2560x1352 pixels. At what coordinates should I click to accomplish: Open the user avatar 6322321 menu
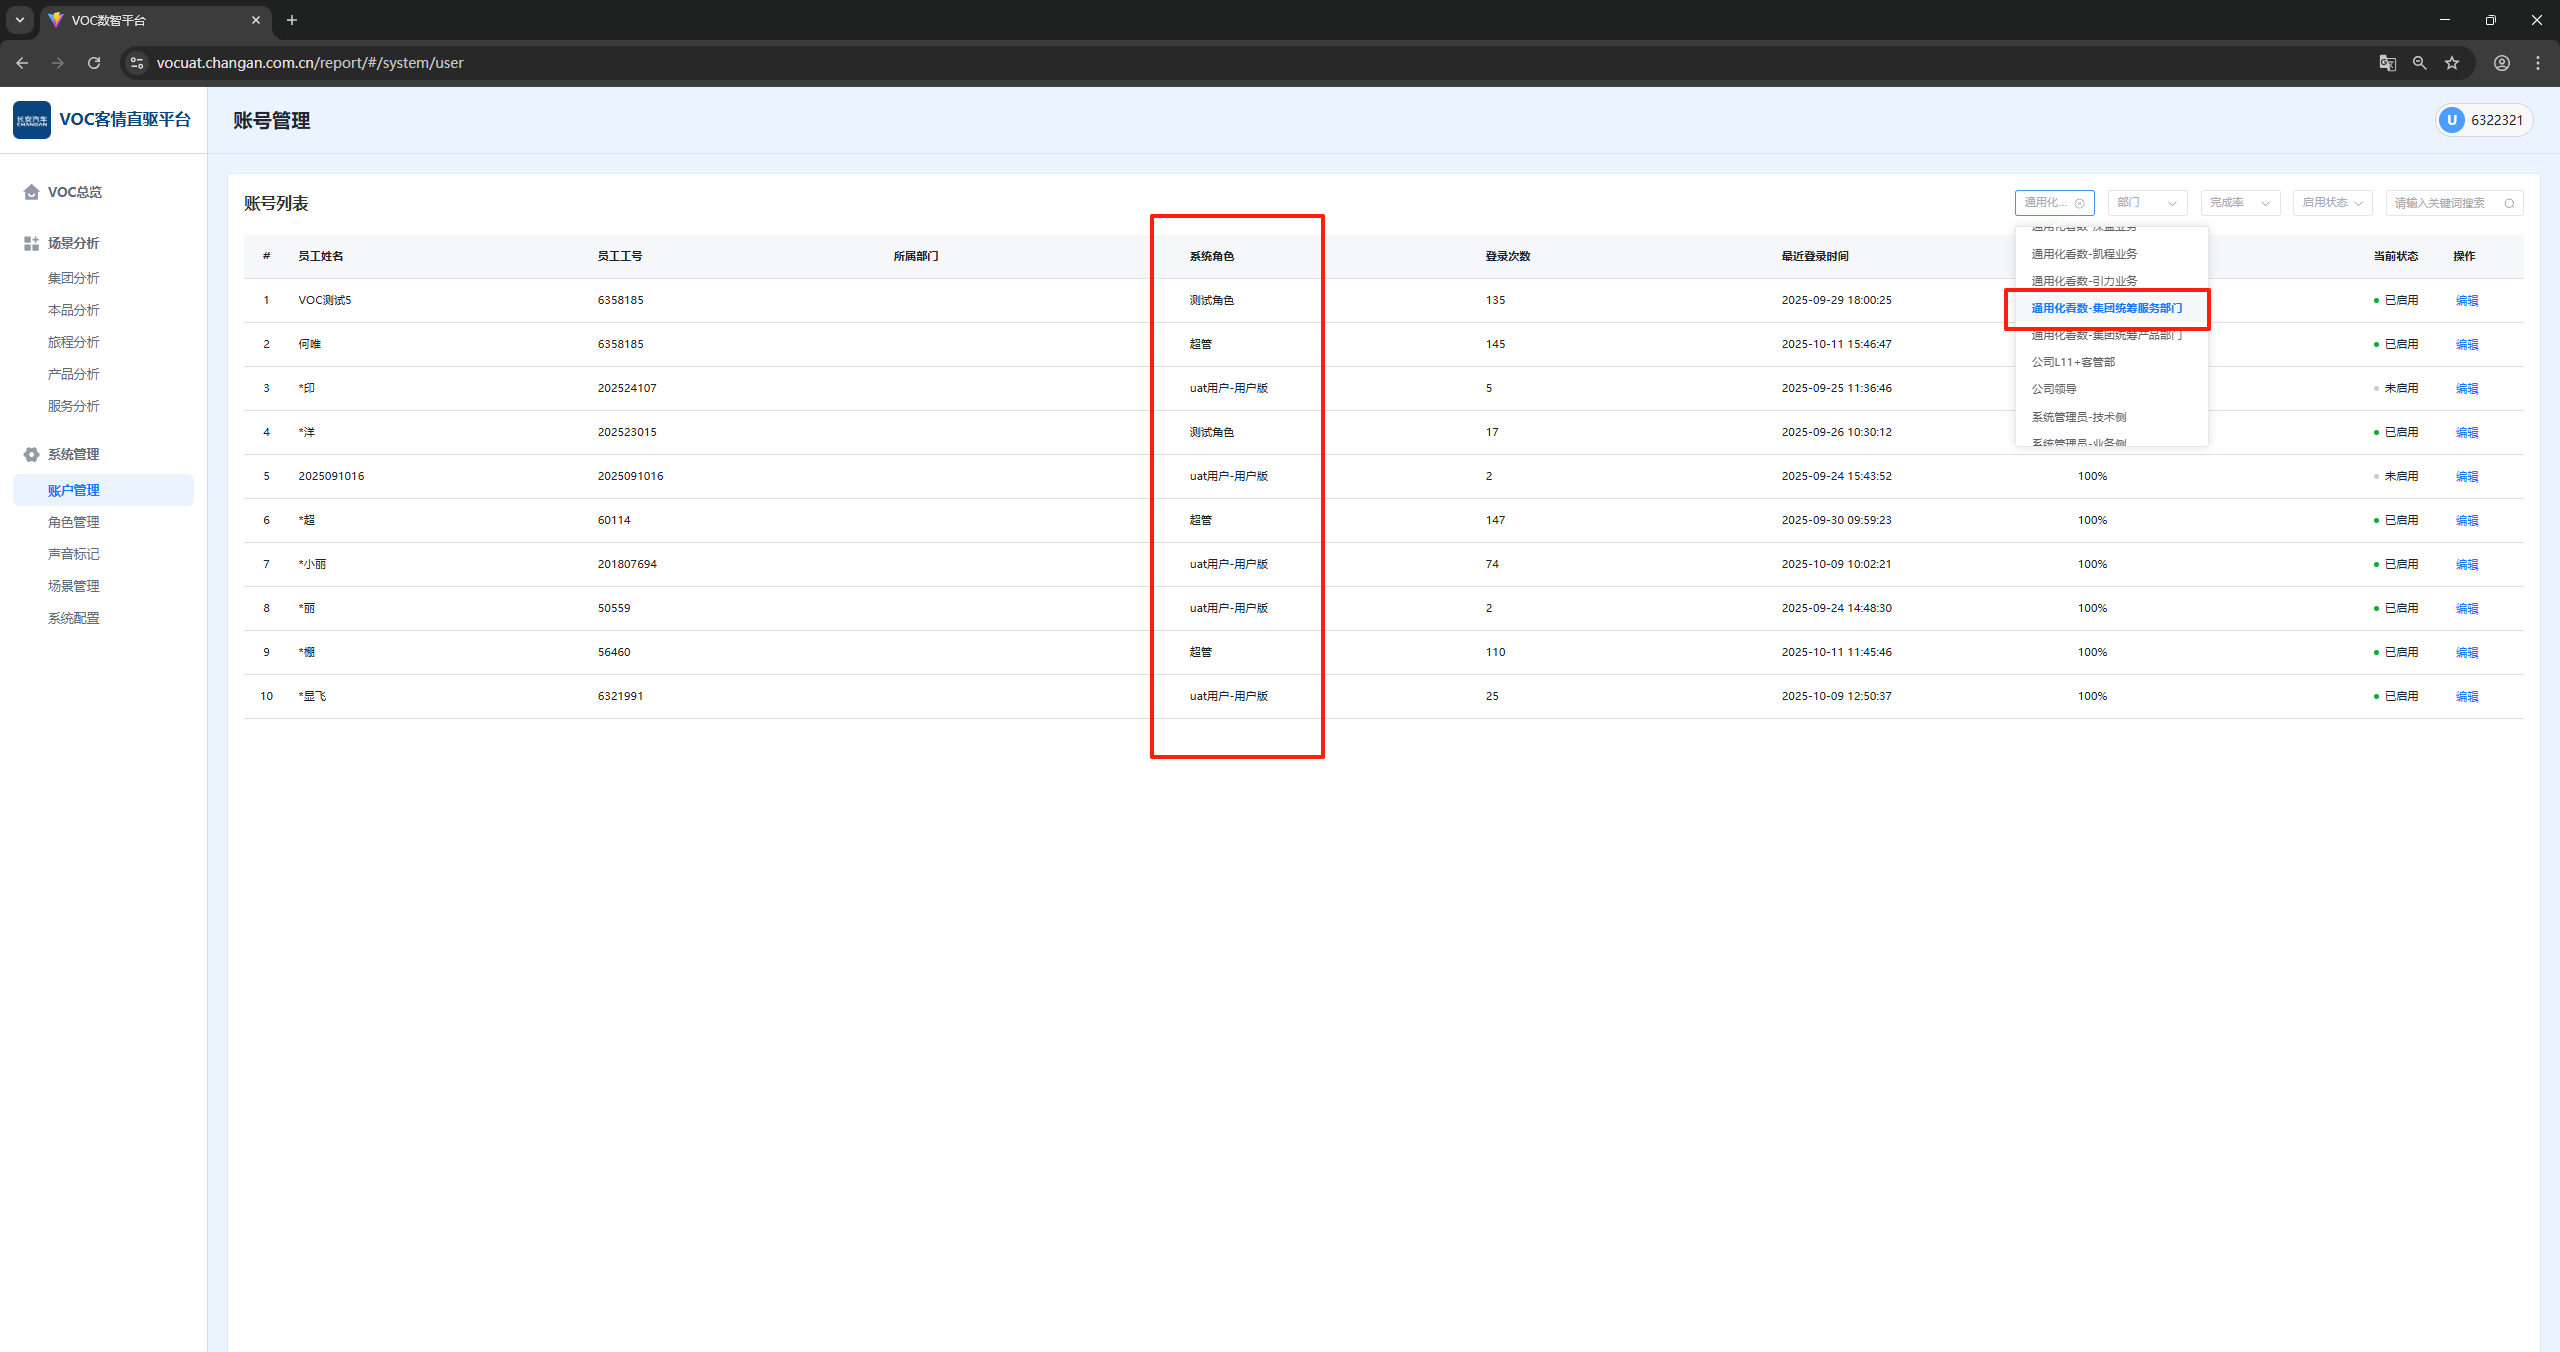pyautogui.click(x=2484, y=120)
